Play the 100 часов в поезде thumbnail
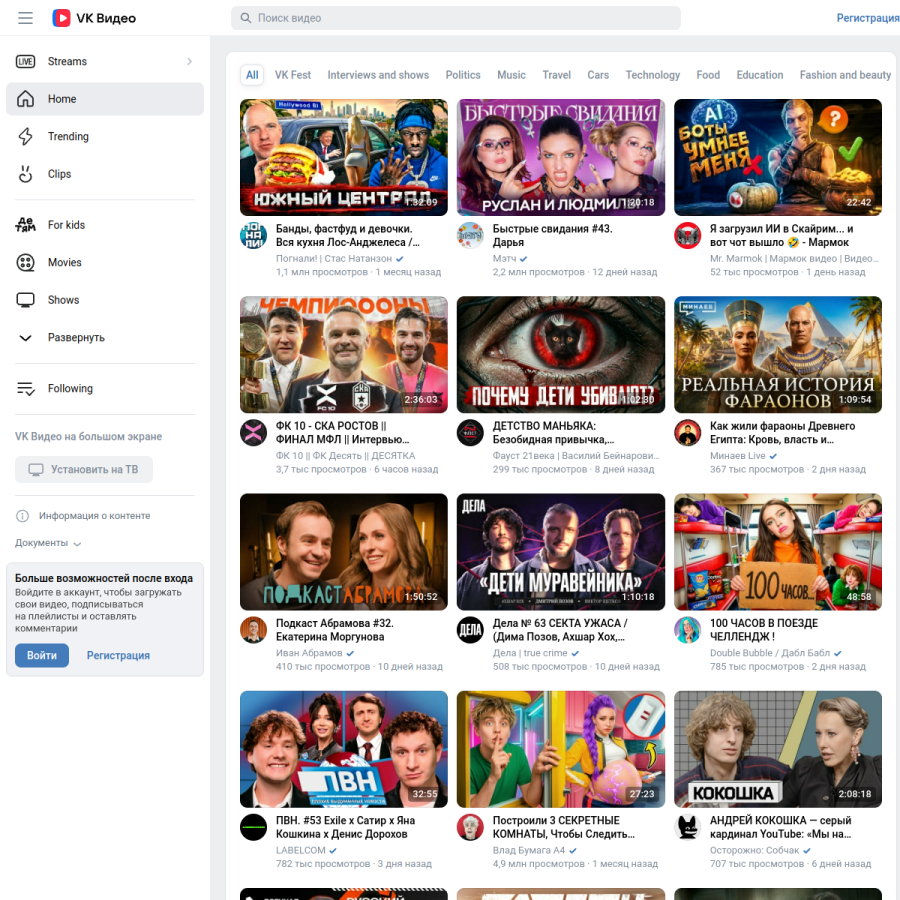 click(x=778, y=552)
